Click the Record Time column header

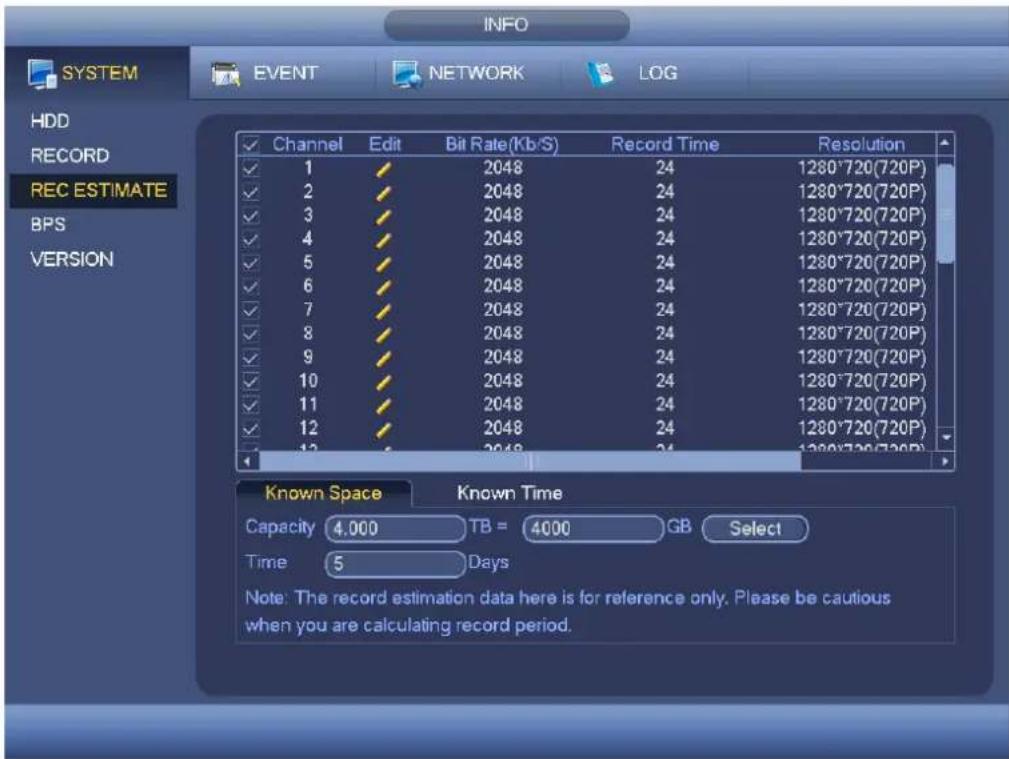(x=665, y=144)
